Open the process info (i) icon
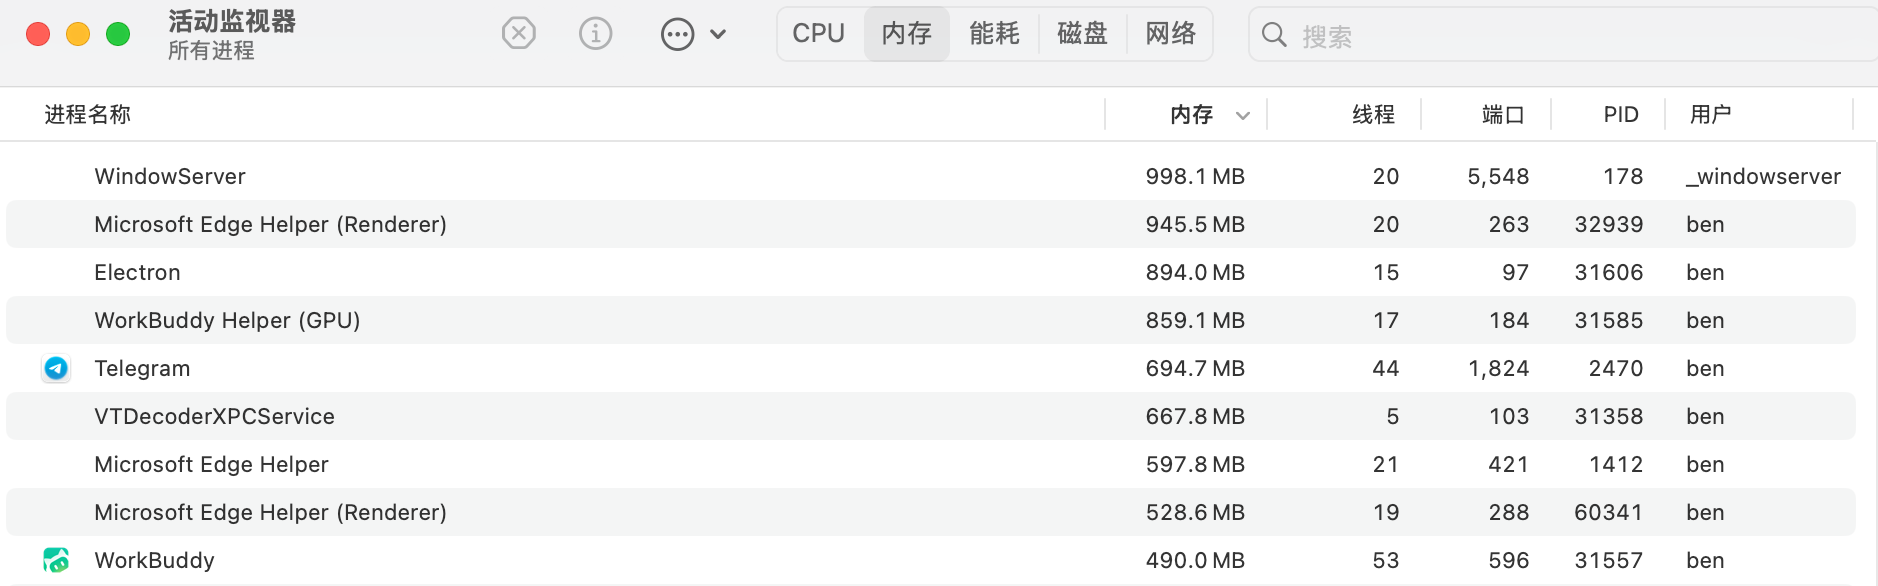1878x586 pixels. coord(595,34)
